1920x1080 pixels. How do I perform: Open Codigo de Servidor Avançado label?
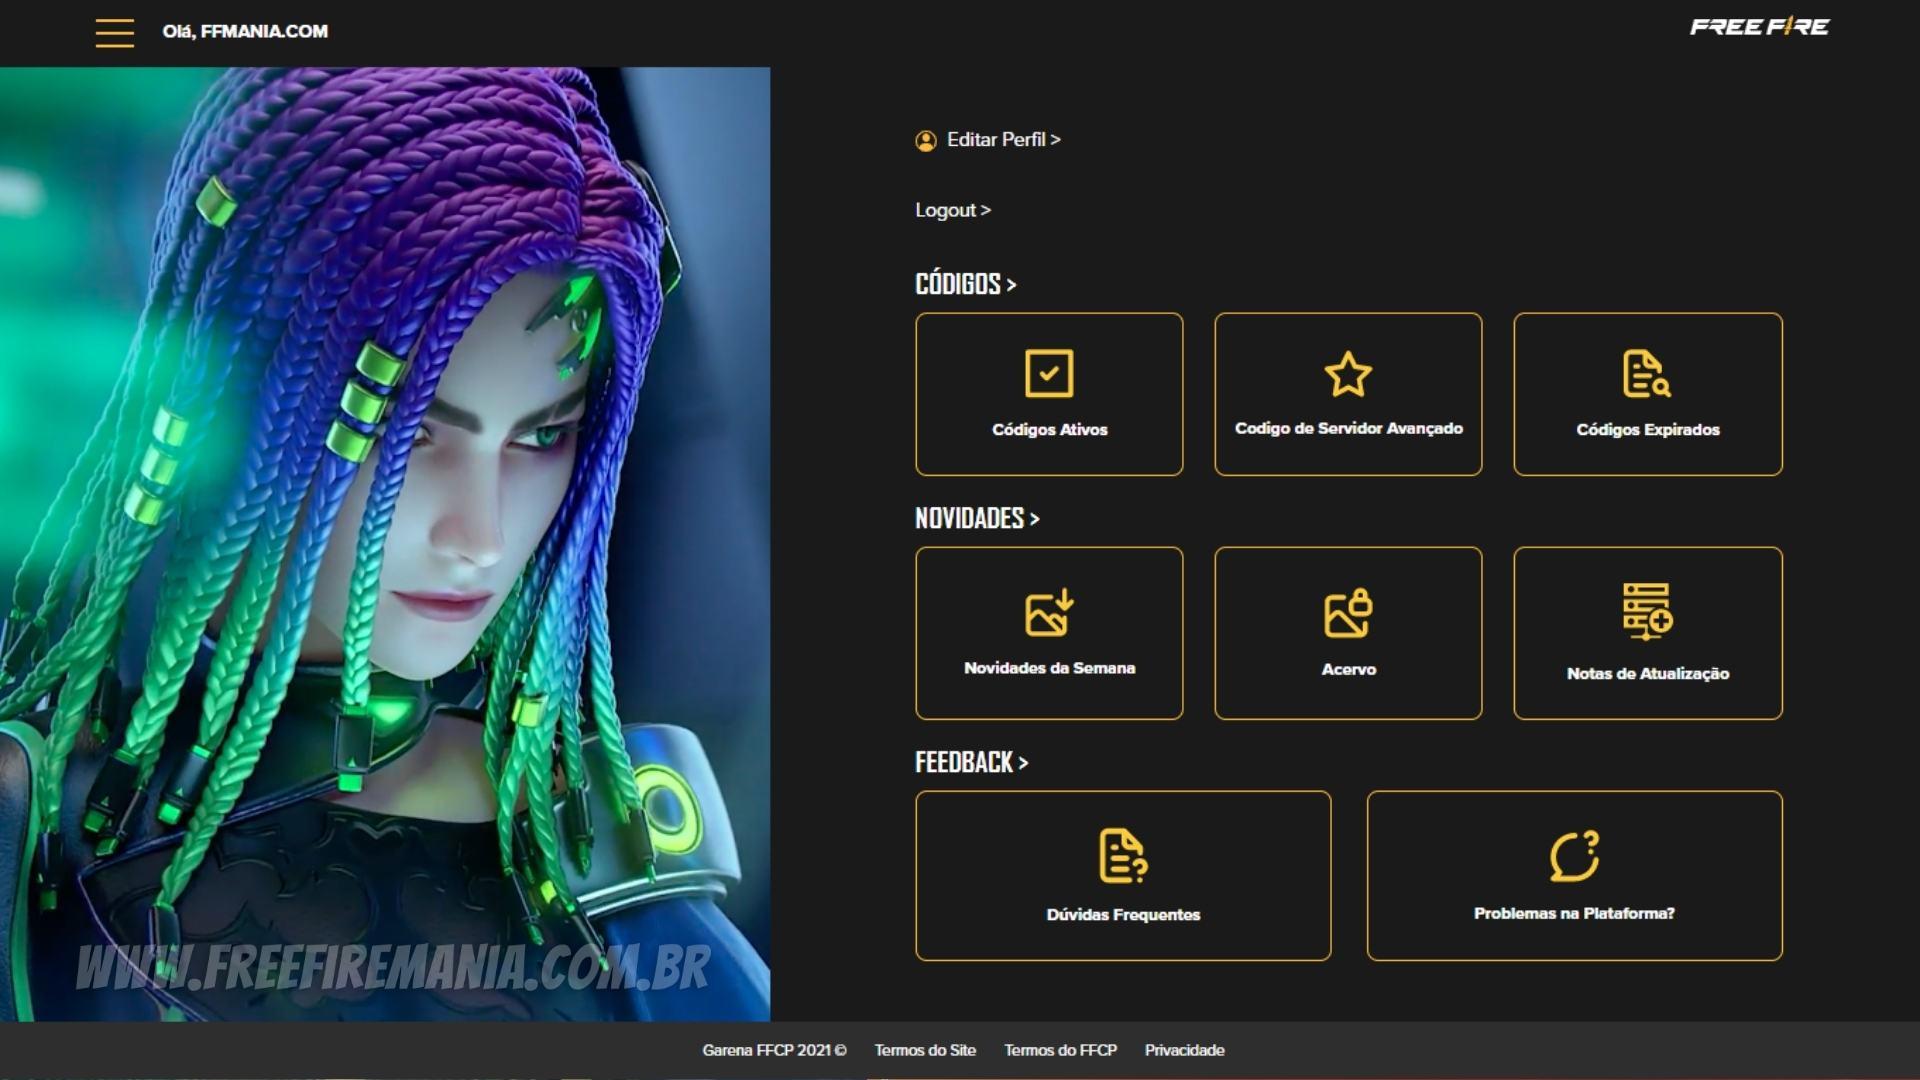pyautogui.click(x=1348, y=428)
